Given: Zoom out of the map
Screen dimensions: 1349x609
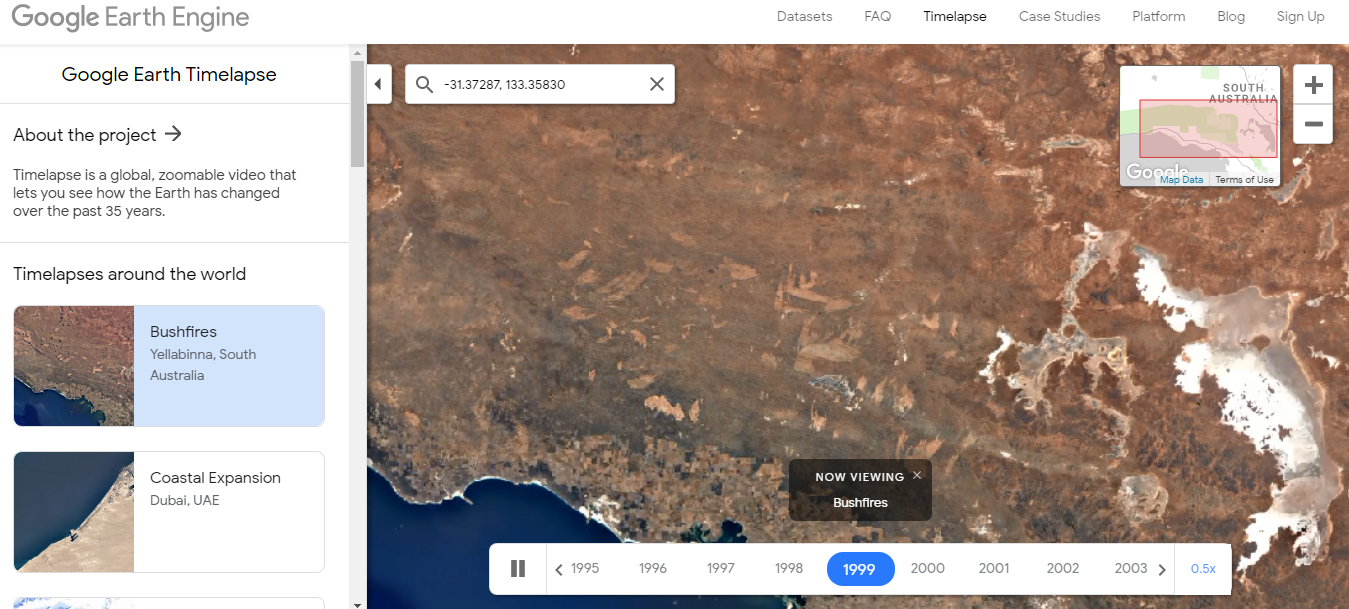Looking at the screenshot, I should point(1314,125).
